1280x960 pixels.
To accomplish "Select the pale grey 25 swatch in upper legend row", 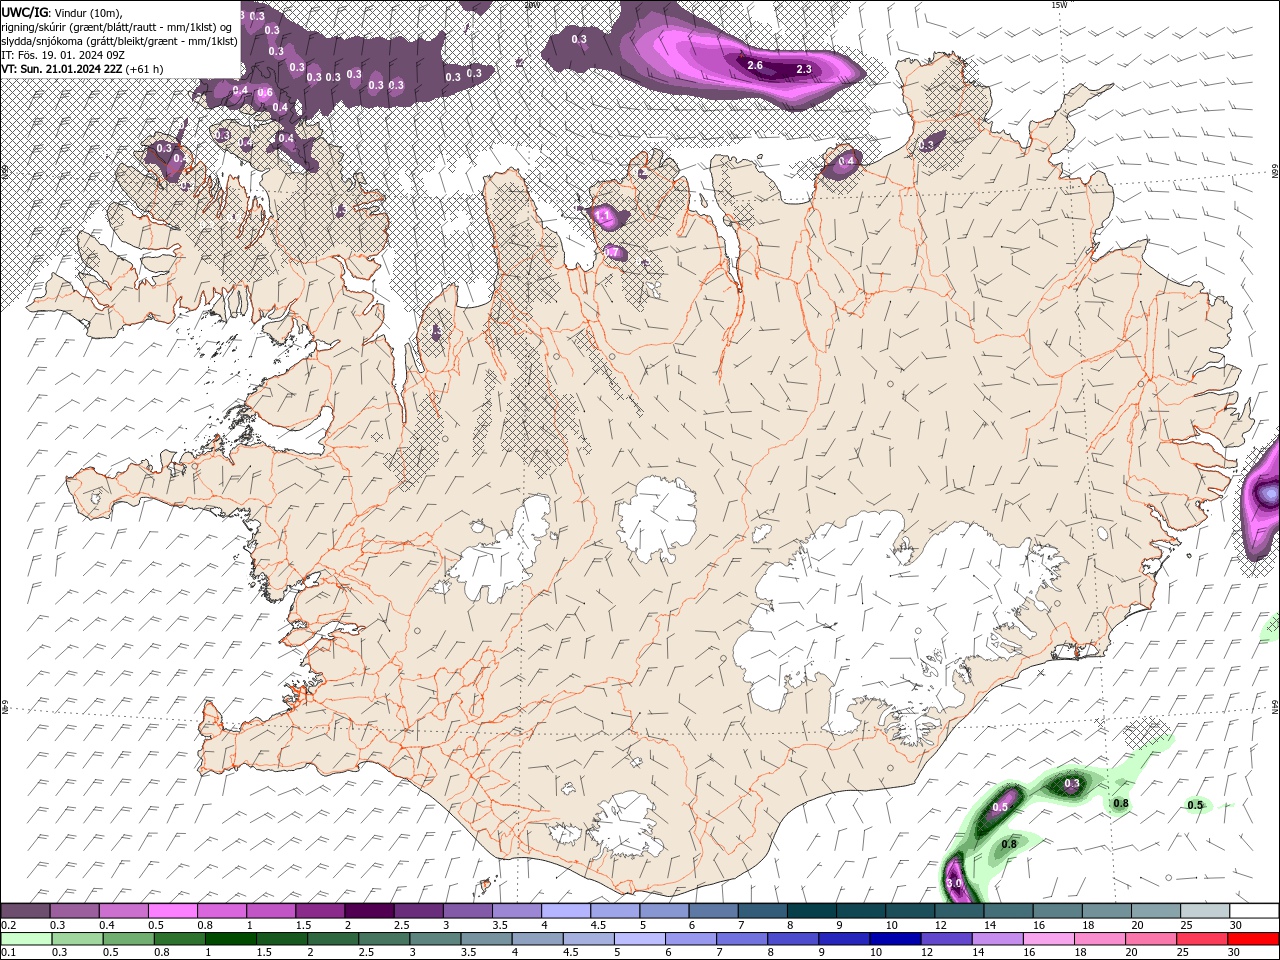I will 1205,911.
